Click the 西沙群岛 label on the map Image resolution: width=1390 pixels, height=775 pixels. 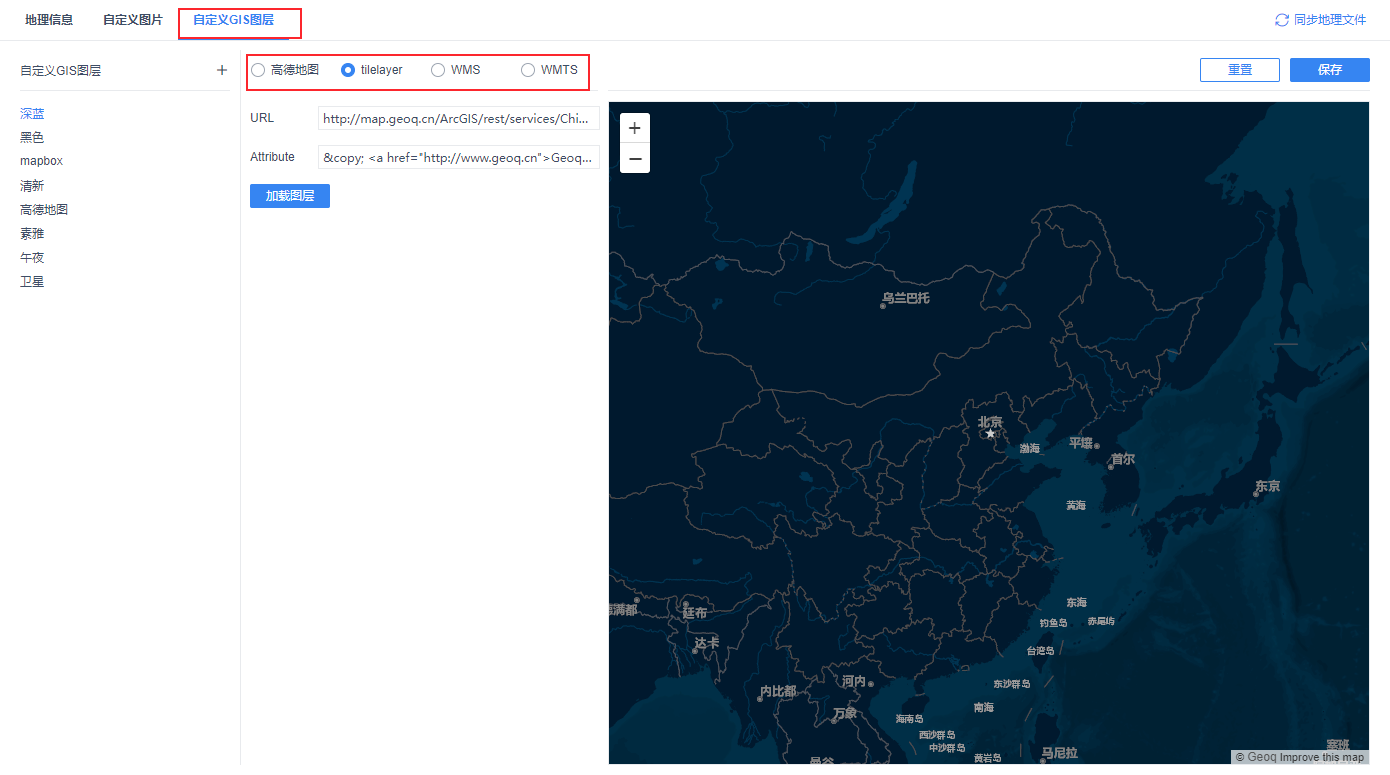click(938, 735)
